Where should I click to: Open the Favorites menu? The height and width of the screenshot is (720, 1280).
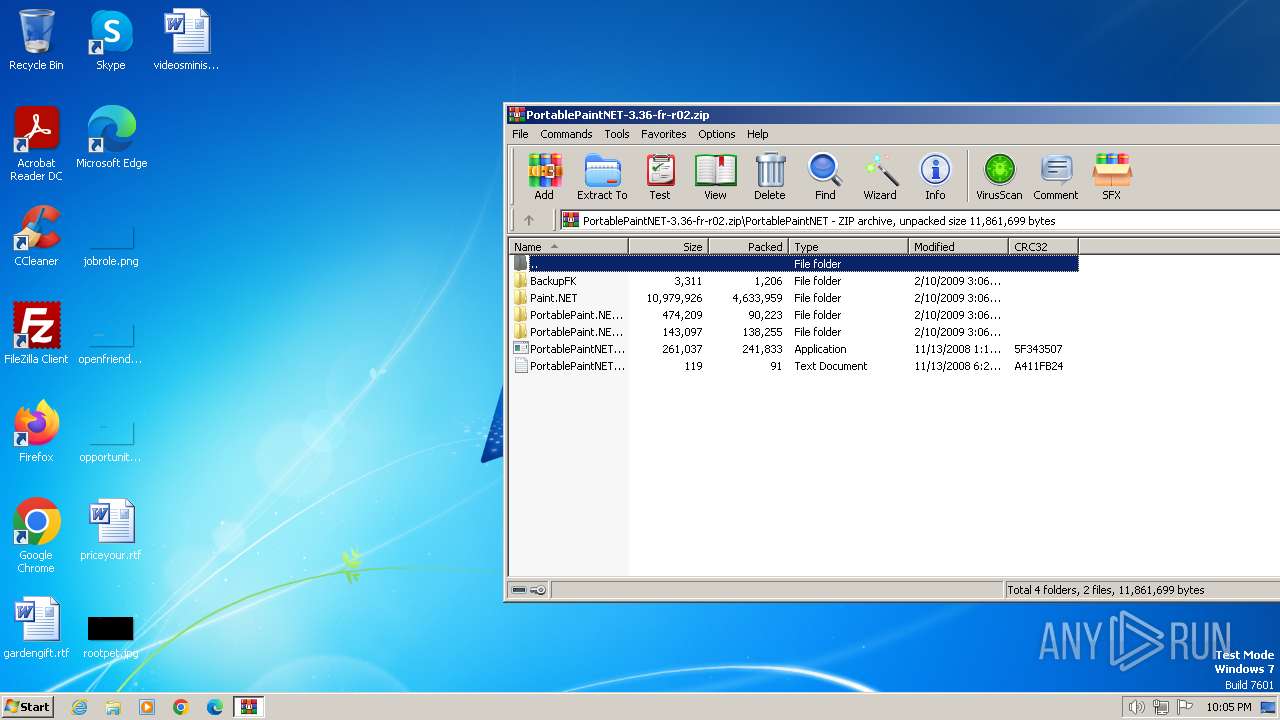(x=664, y=134)
